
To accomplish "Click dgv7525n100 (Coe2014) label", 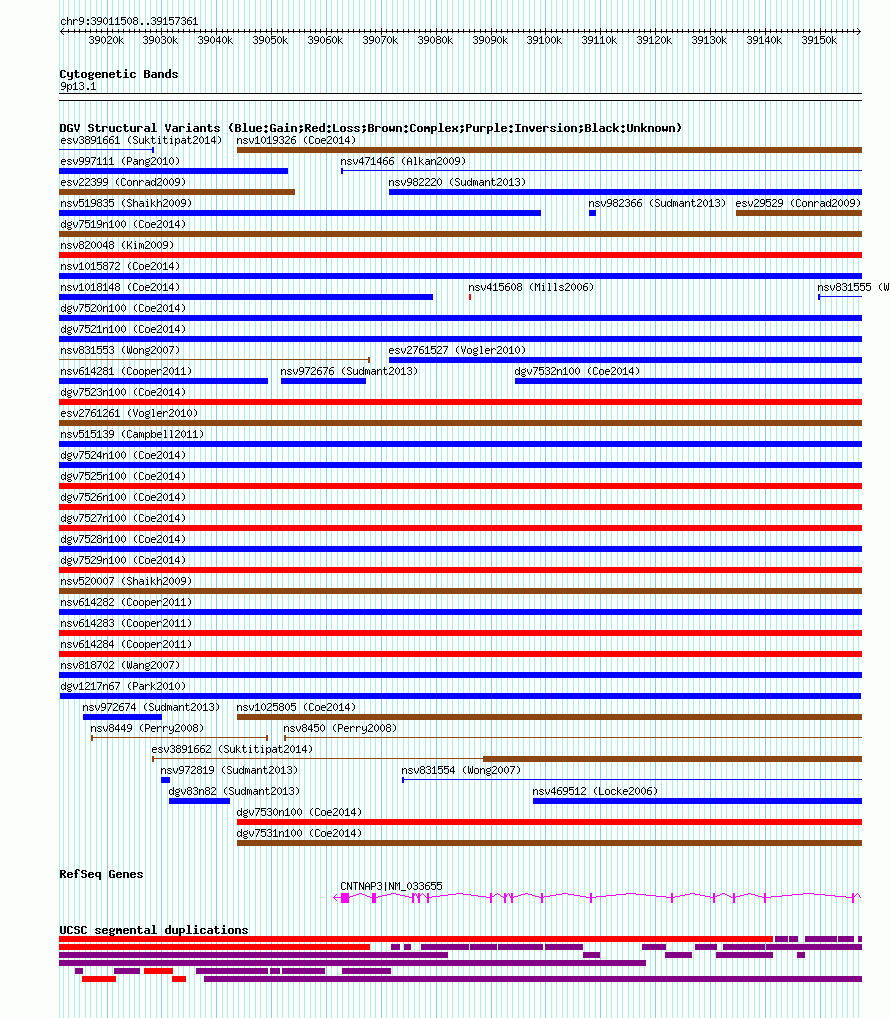I will pyautogui.click(x=123, y=476).
